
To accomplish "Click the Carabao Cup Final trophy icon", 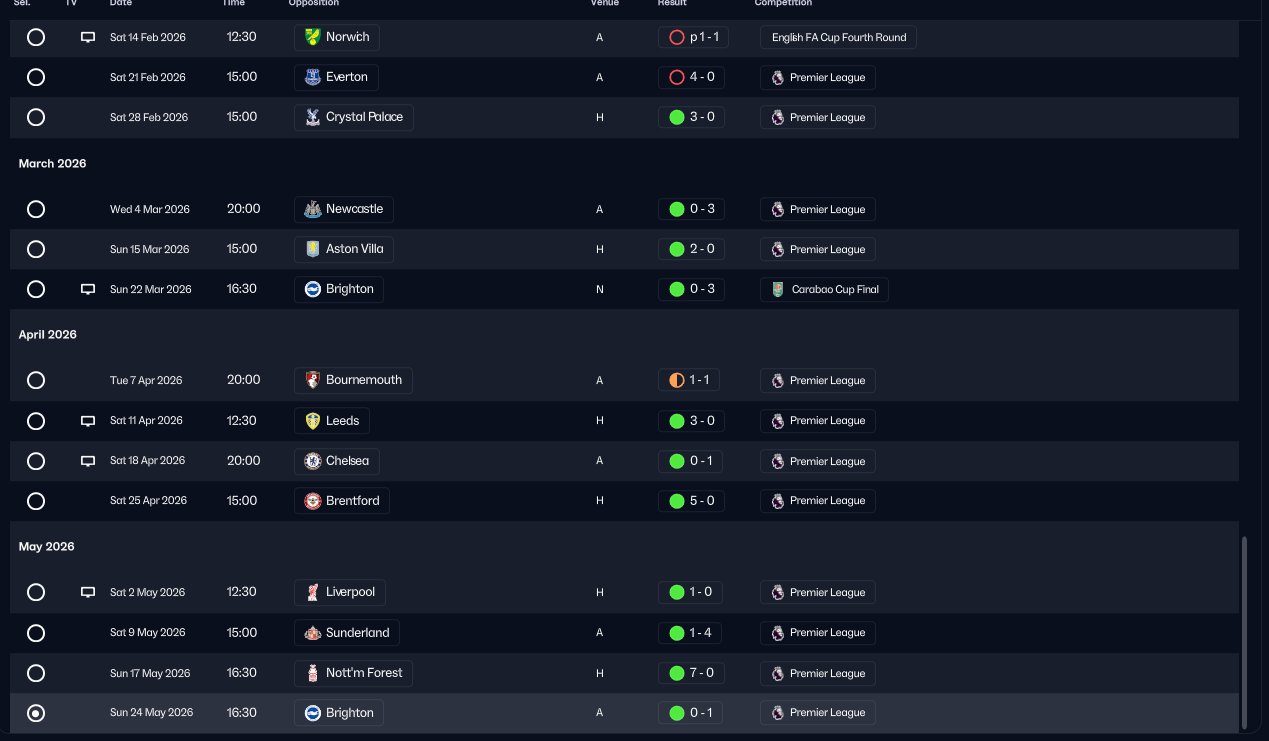I will click(x=778, y=289).
